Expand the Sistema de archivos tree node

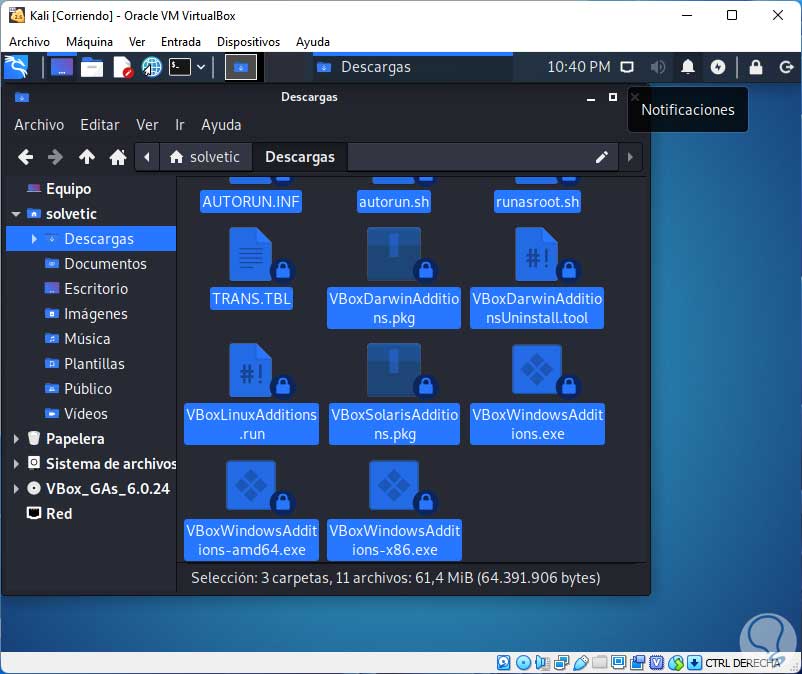click(x=16, y=464)
